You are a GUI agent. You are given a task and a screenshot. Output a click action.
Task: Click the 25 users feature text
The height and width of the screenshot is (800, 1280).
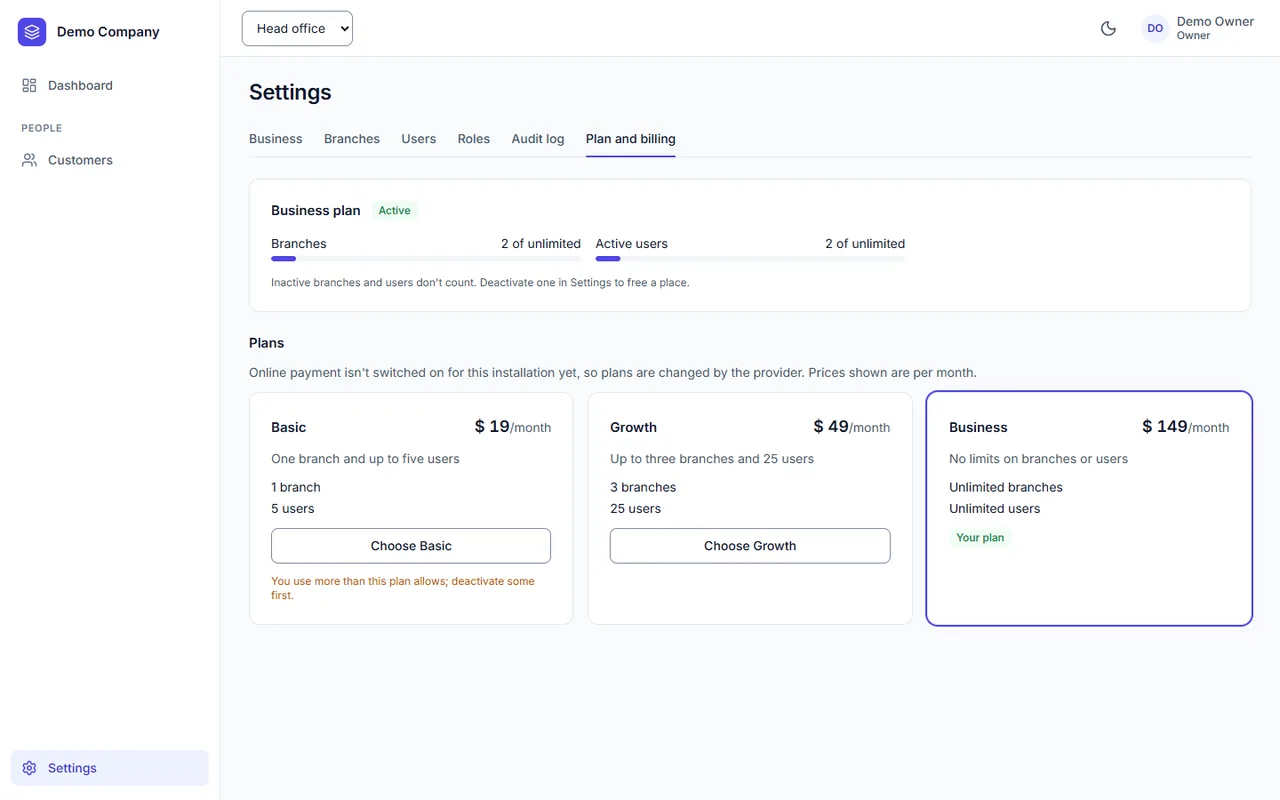tap(636, 508)
